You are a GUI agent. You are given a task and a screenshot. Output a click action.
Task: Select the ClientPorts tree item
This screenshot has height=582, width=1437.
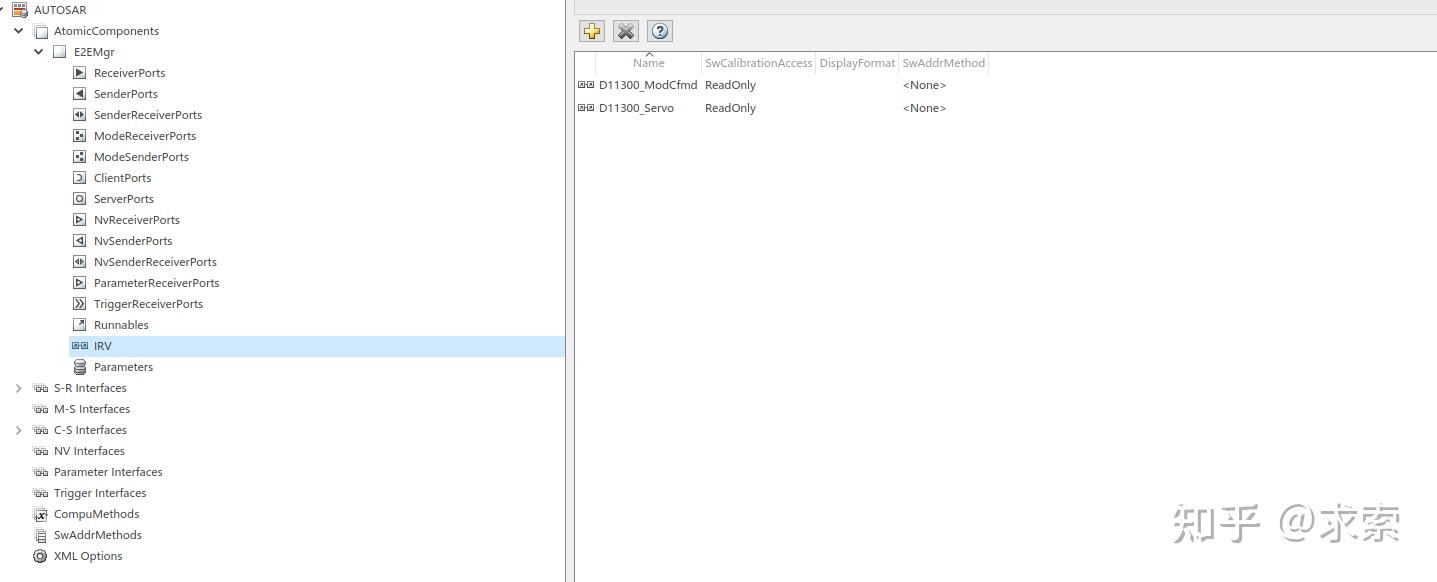tap(123, 178)
